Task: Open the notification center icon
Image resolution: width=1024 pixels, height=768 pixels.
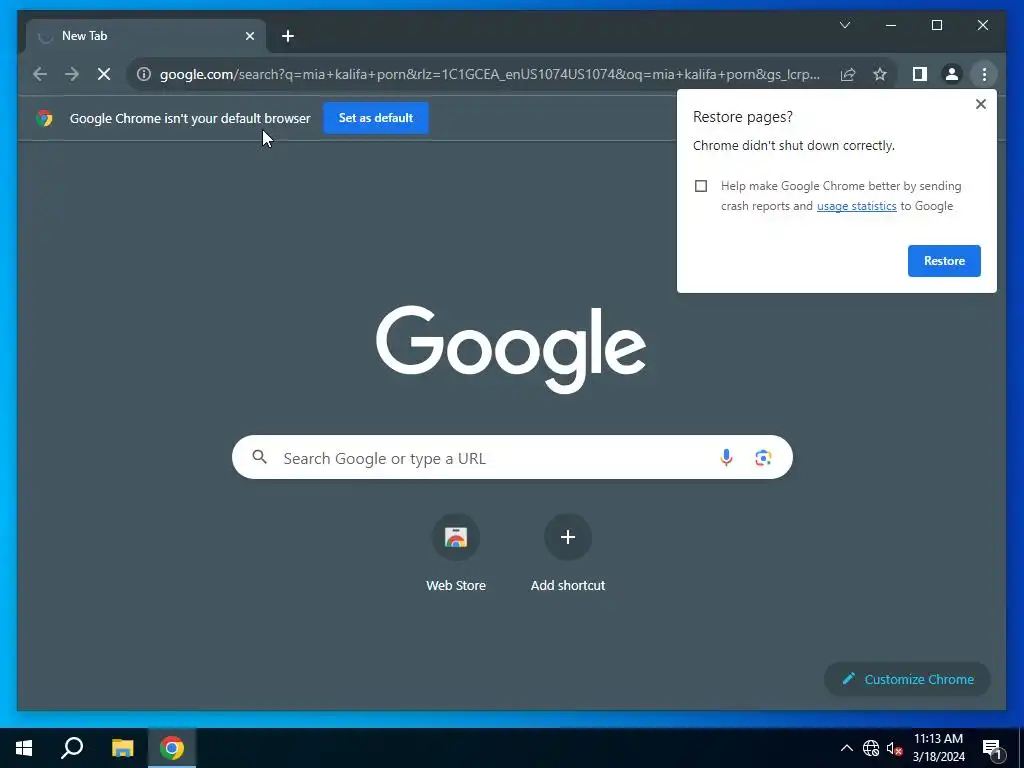Action: 991,749
